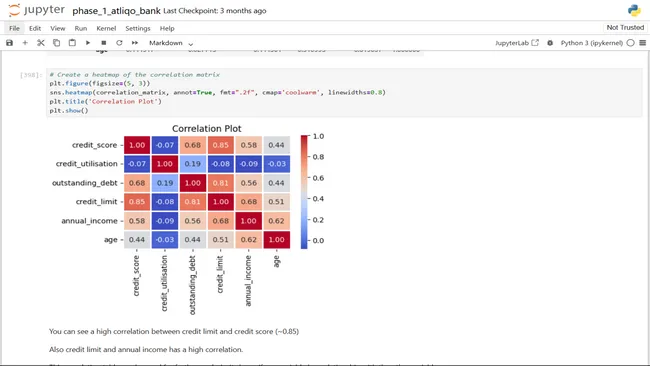Screen dimensions: 650x366
Task: Paste cell from clipboard
Action: click(72, 43)
